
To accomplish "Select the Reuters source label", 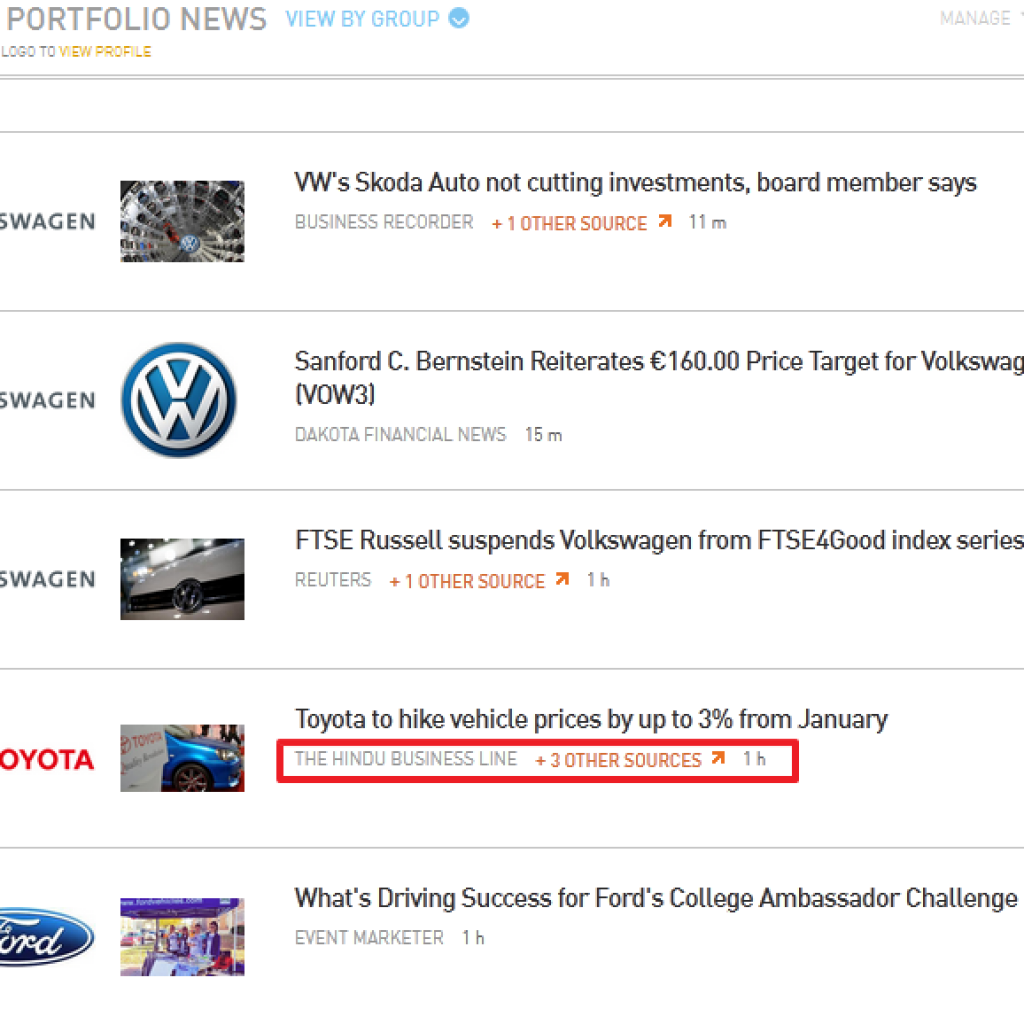I will pyautogui.click(x=333, y=580).
